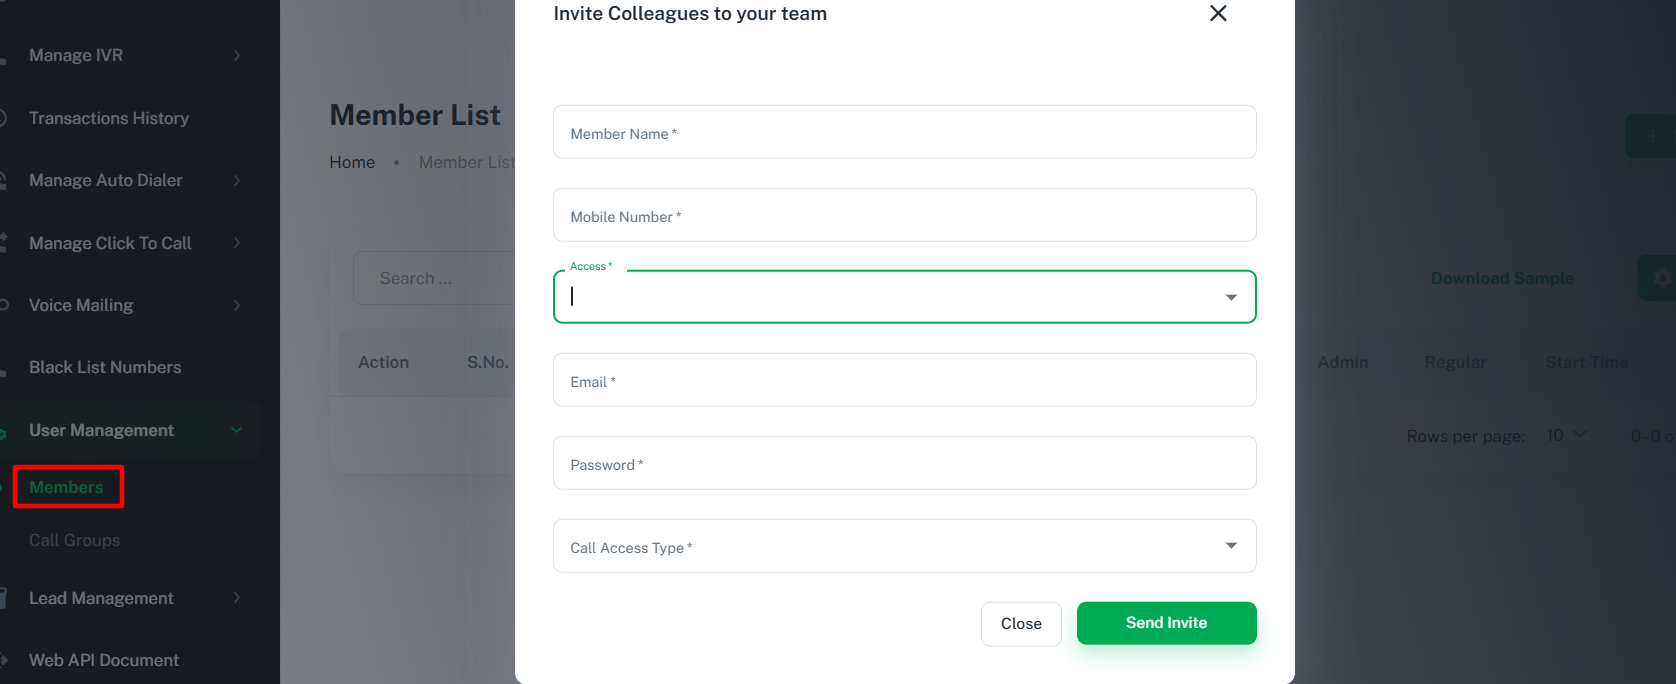Focus the Member Name field
Screen dimensions: 1676x684
[904, 132]
